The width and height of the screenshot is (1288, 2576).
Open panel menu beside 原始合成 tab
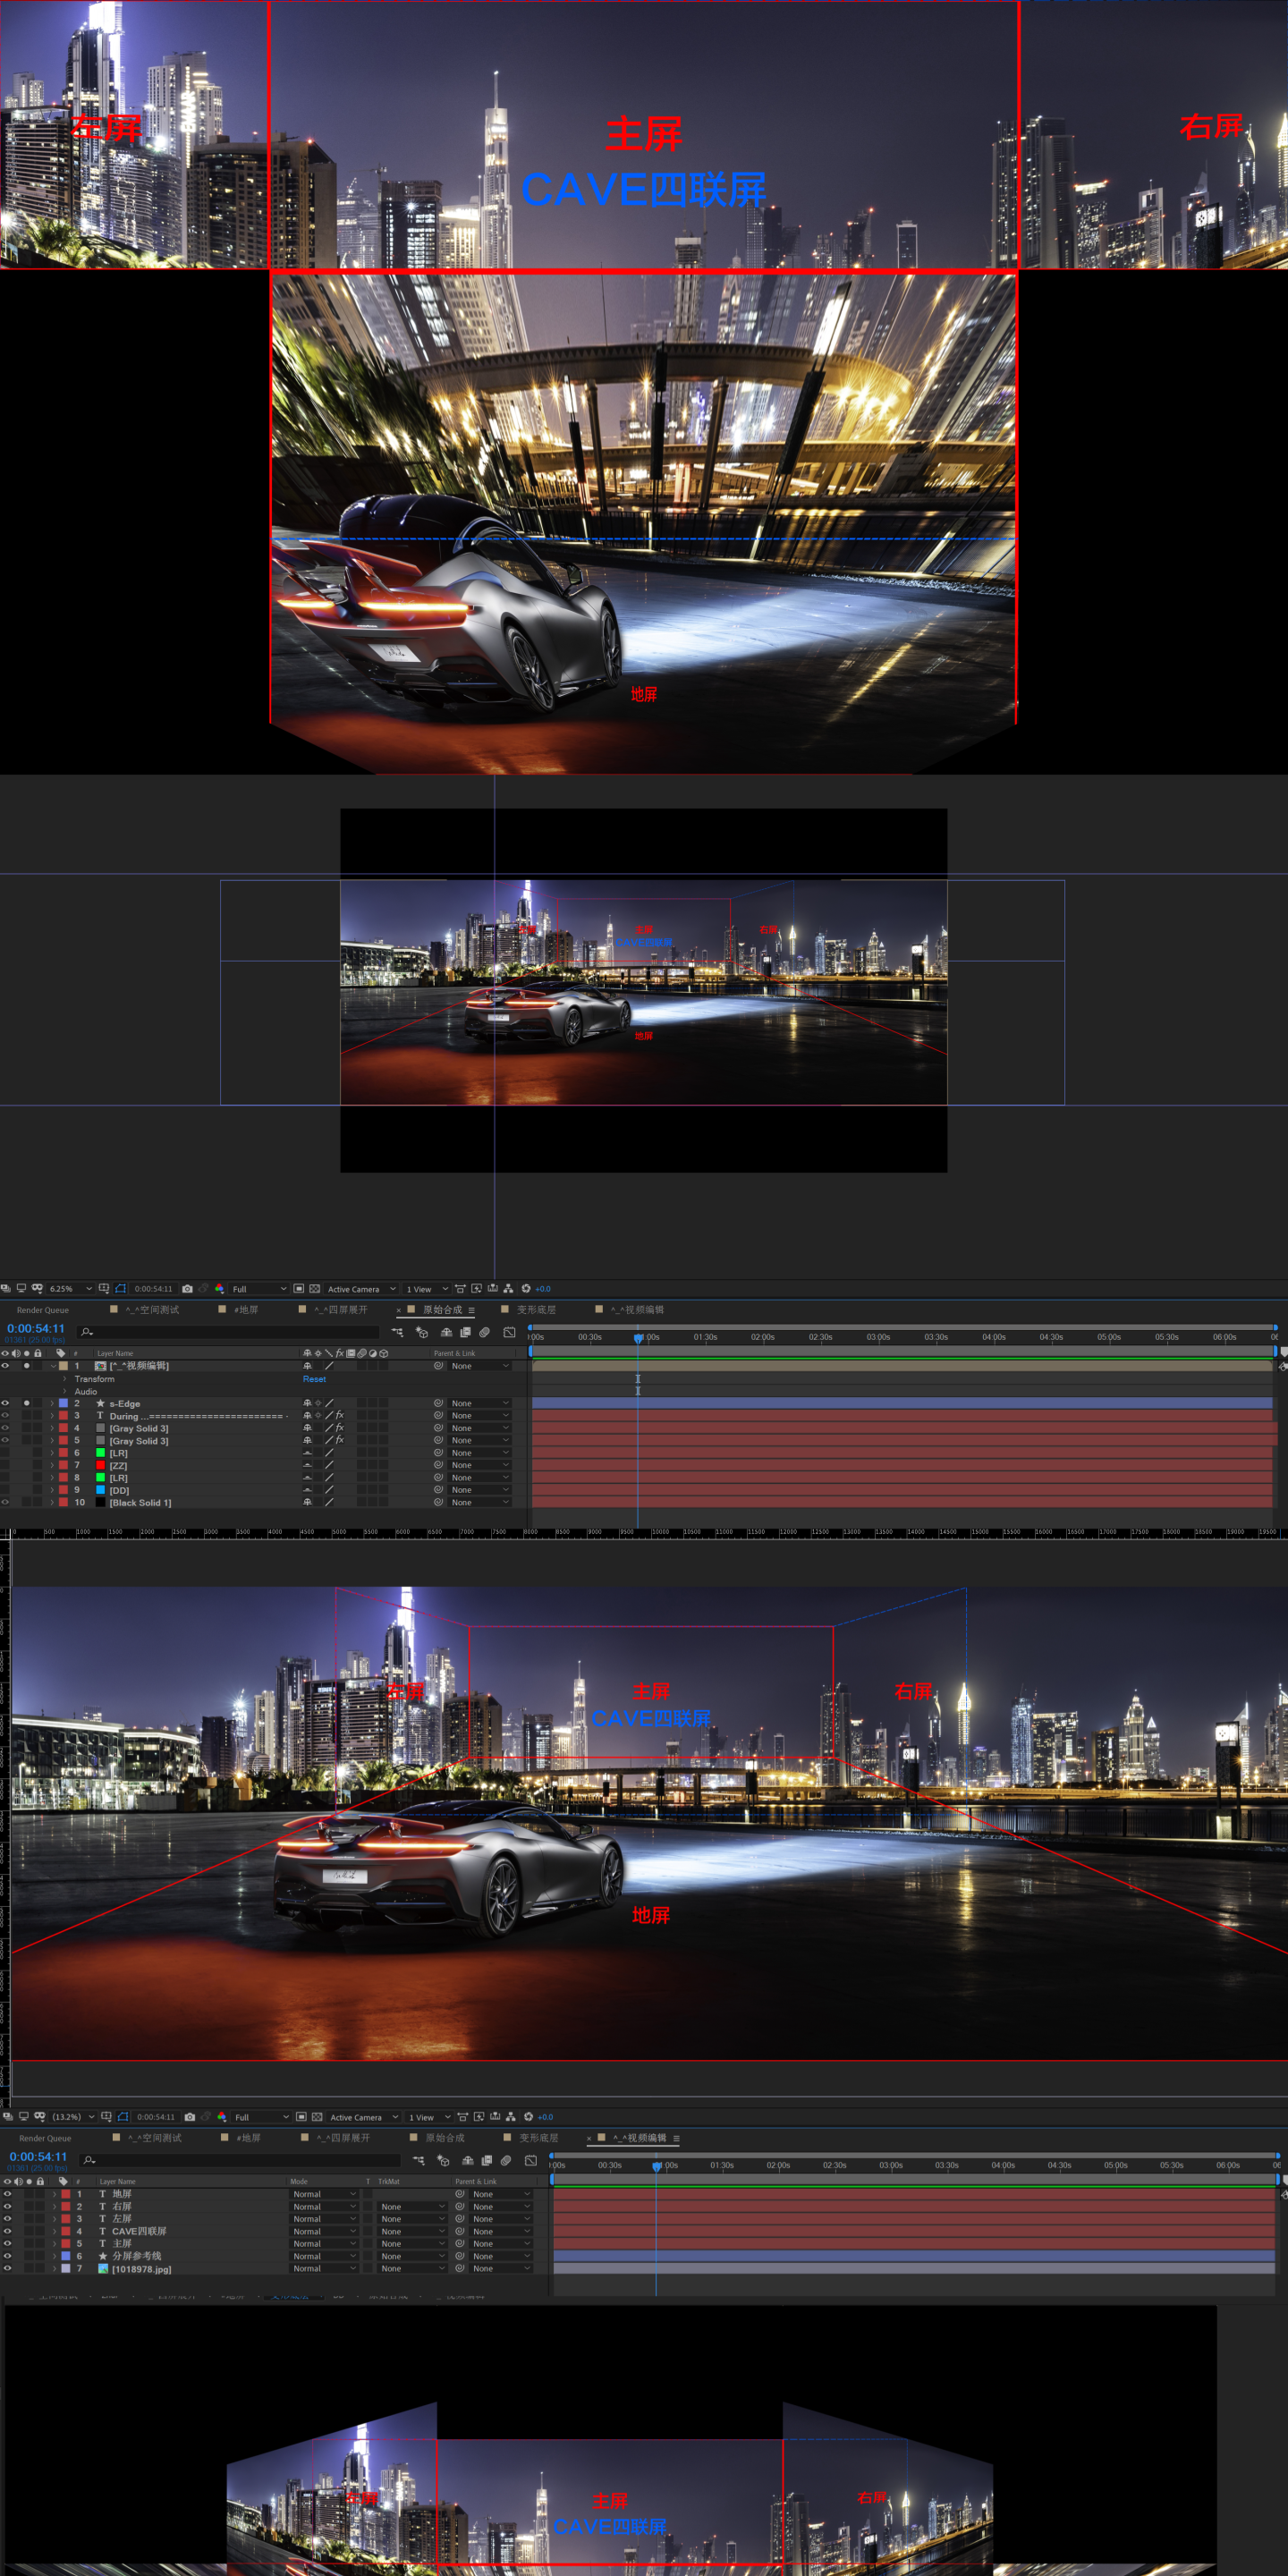(x=472, y=1311)
